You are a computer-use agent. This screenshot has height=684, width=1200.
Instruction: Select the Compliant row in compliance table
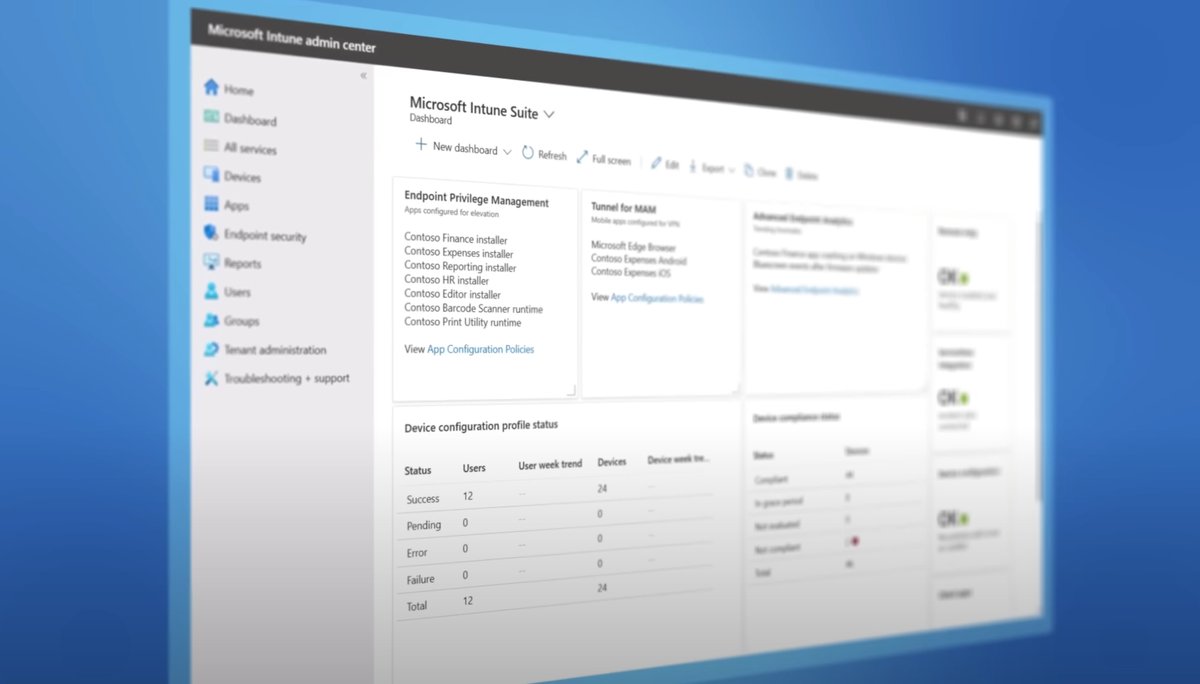click(x=835, y=477)
